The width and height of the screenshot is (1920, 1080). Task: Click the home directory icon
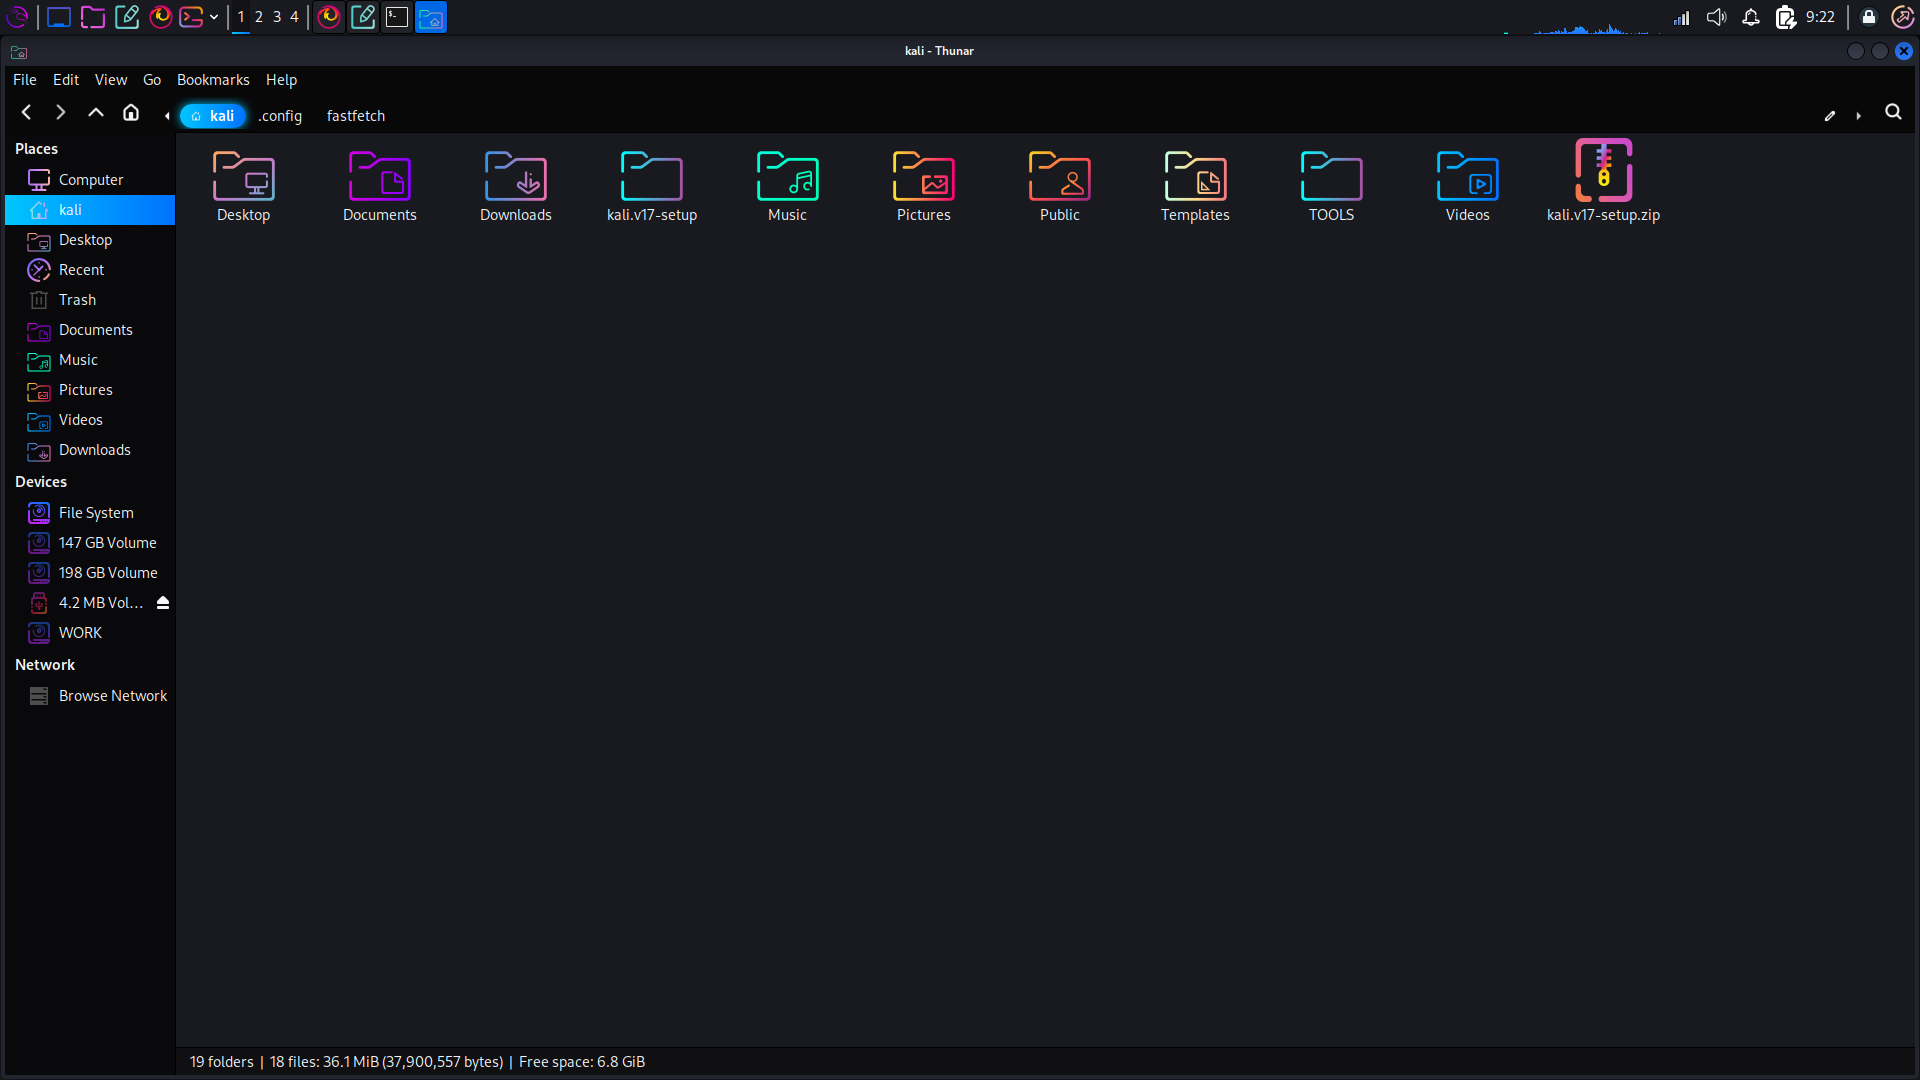[131, 113]
